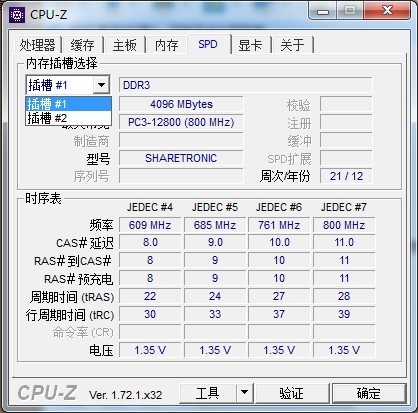Click the 频率 row label
Image resolution: width=418 pixels, height=413 pixels.
click(x=101, y=225)
